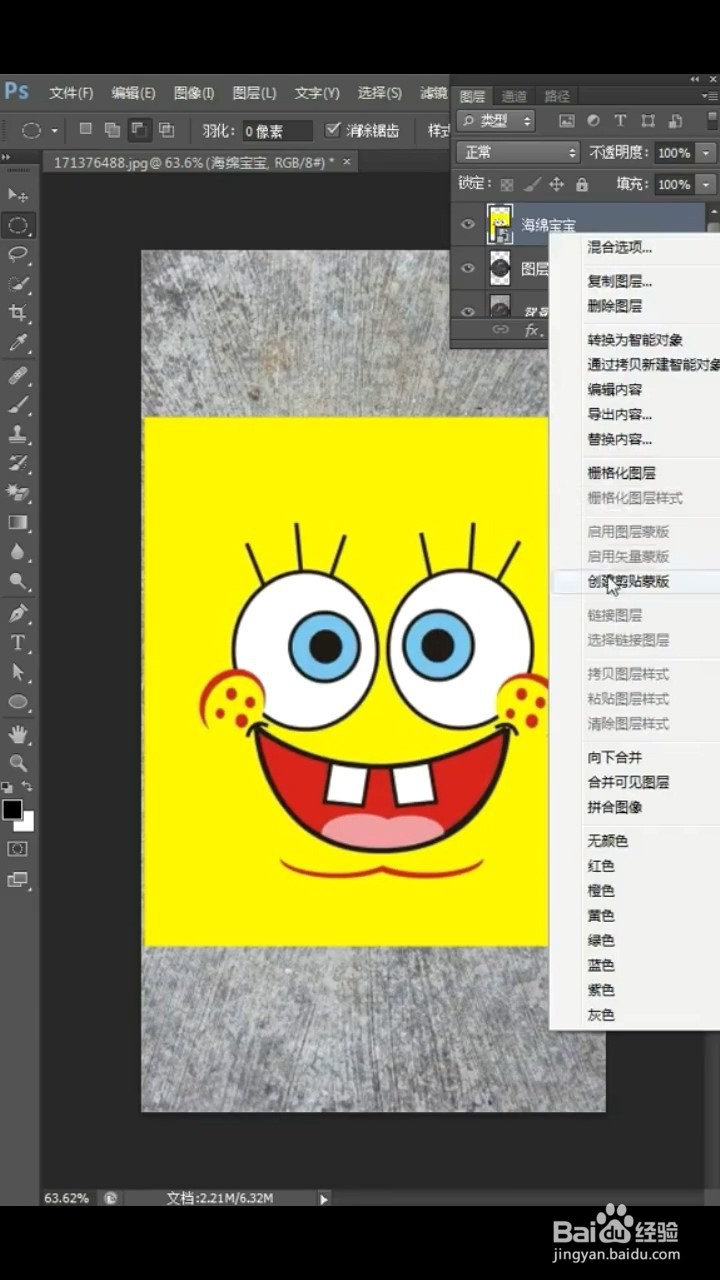Toggle lock position icon

(x=557, y=184)
